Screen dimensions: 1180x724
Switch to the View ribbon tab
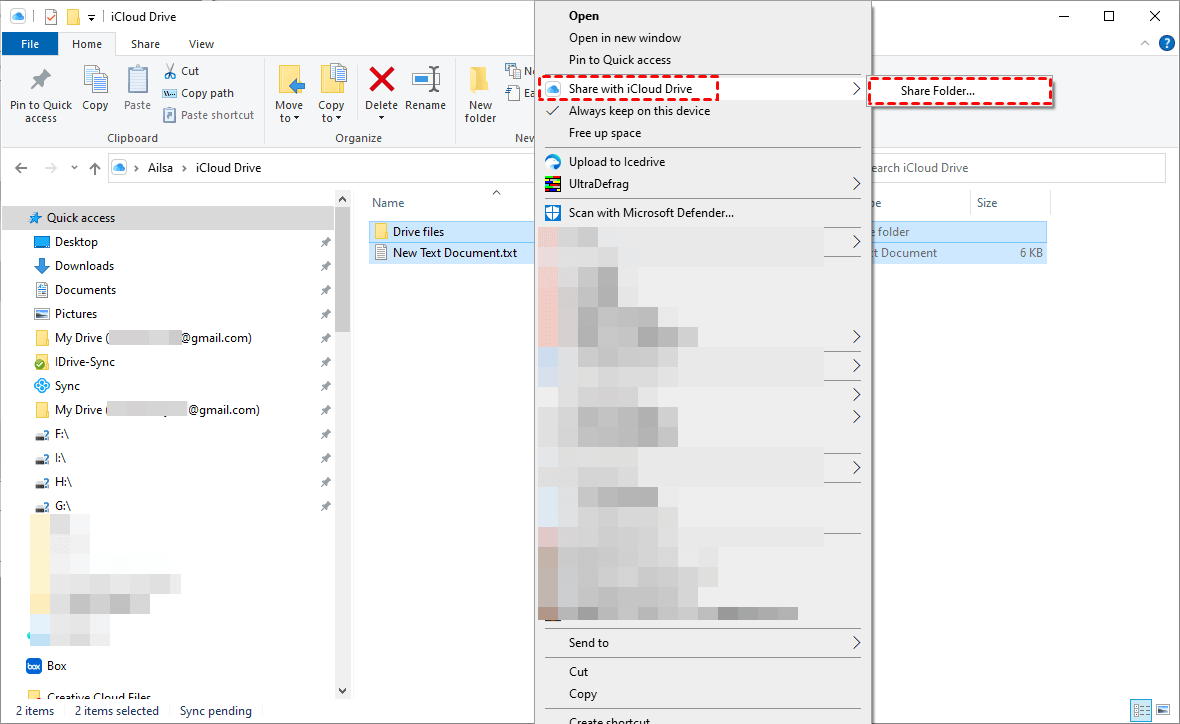pos(201,44)
